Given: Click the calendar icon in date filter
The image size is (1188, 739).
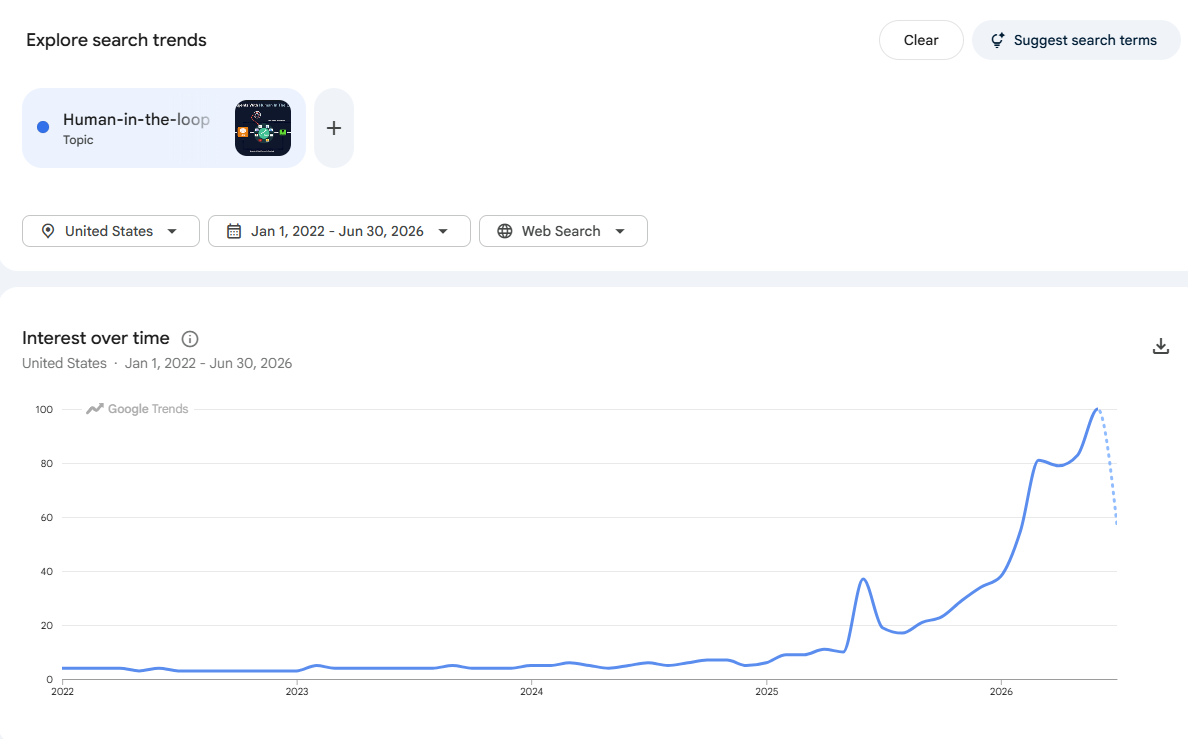Looking at the screenshot, I should tap(234, 231).
